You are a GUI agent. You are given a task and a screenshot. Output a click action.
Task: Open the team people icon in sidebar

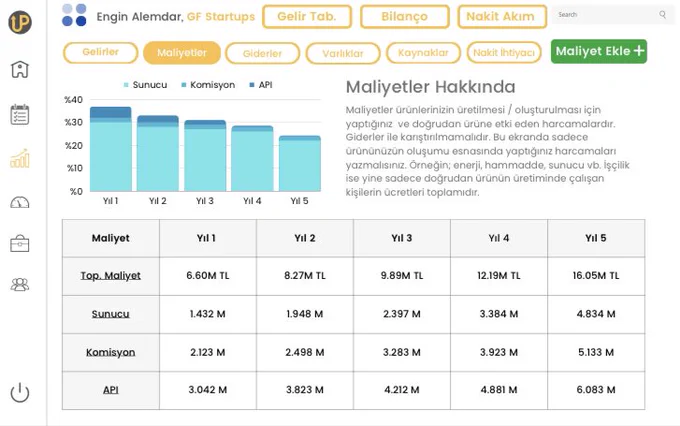tap(20, 285)
